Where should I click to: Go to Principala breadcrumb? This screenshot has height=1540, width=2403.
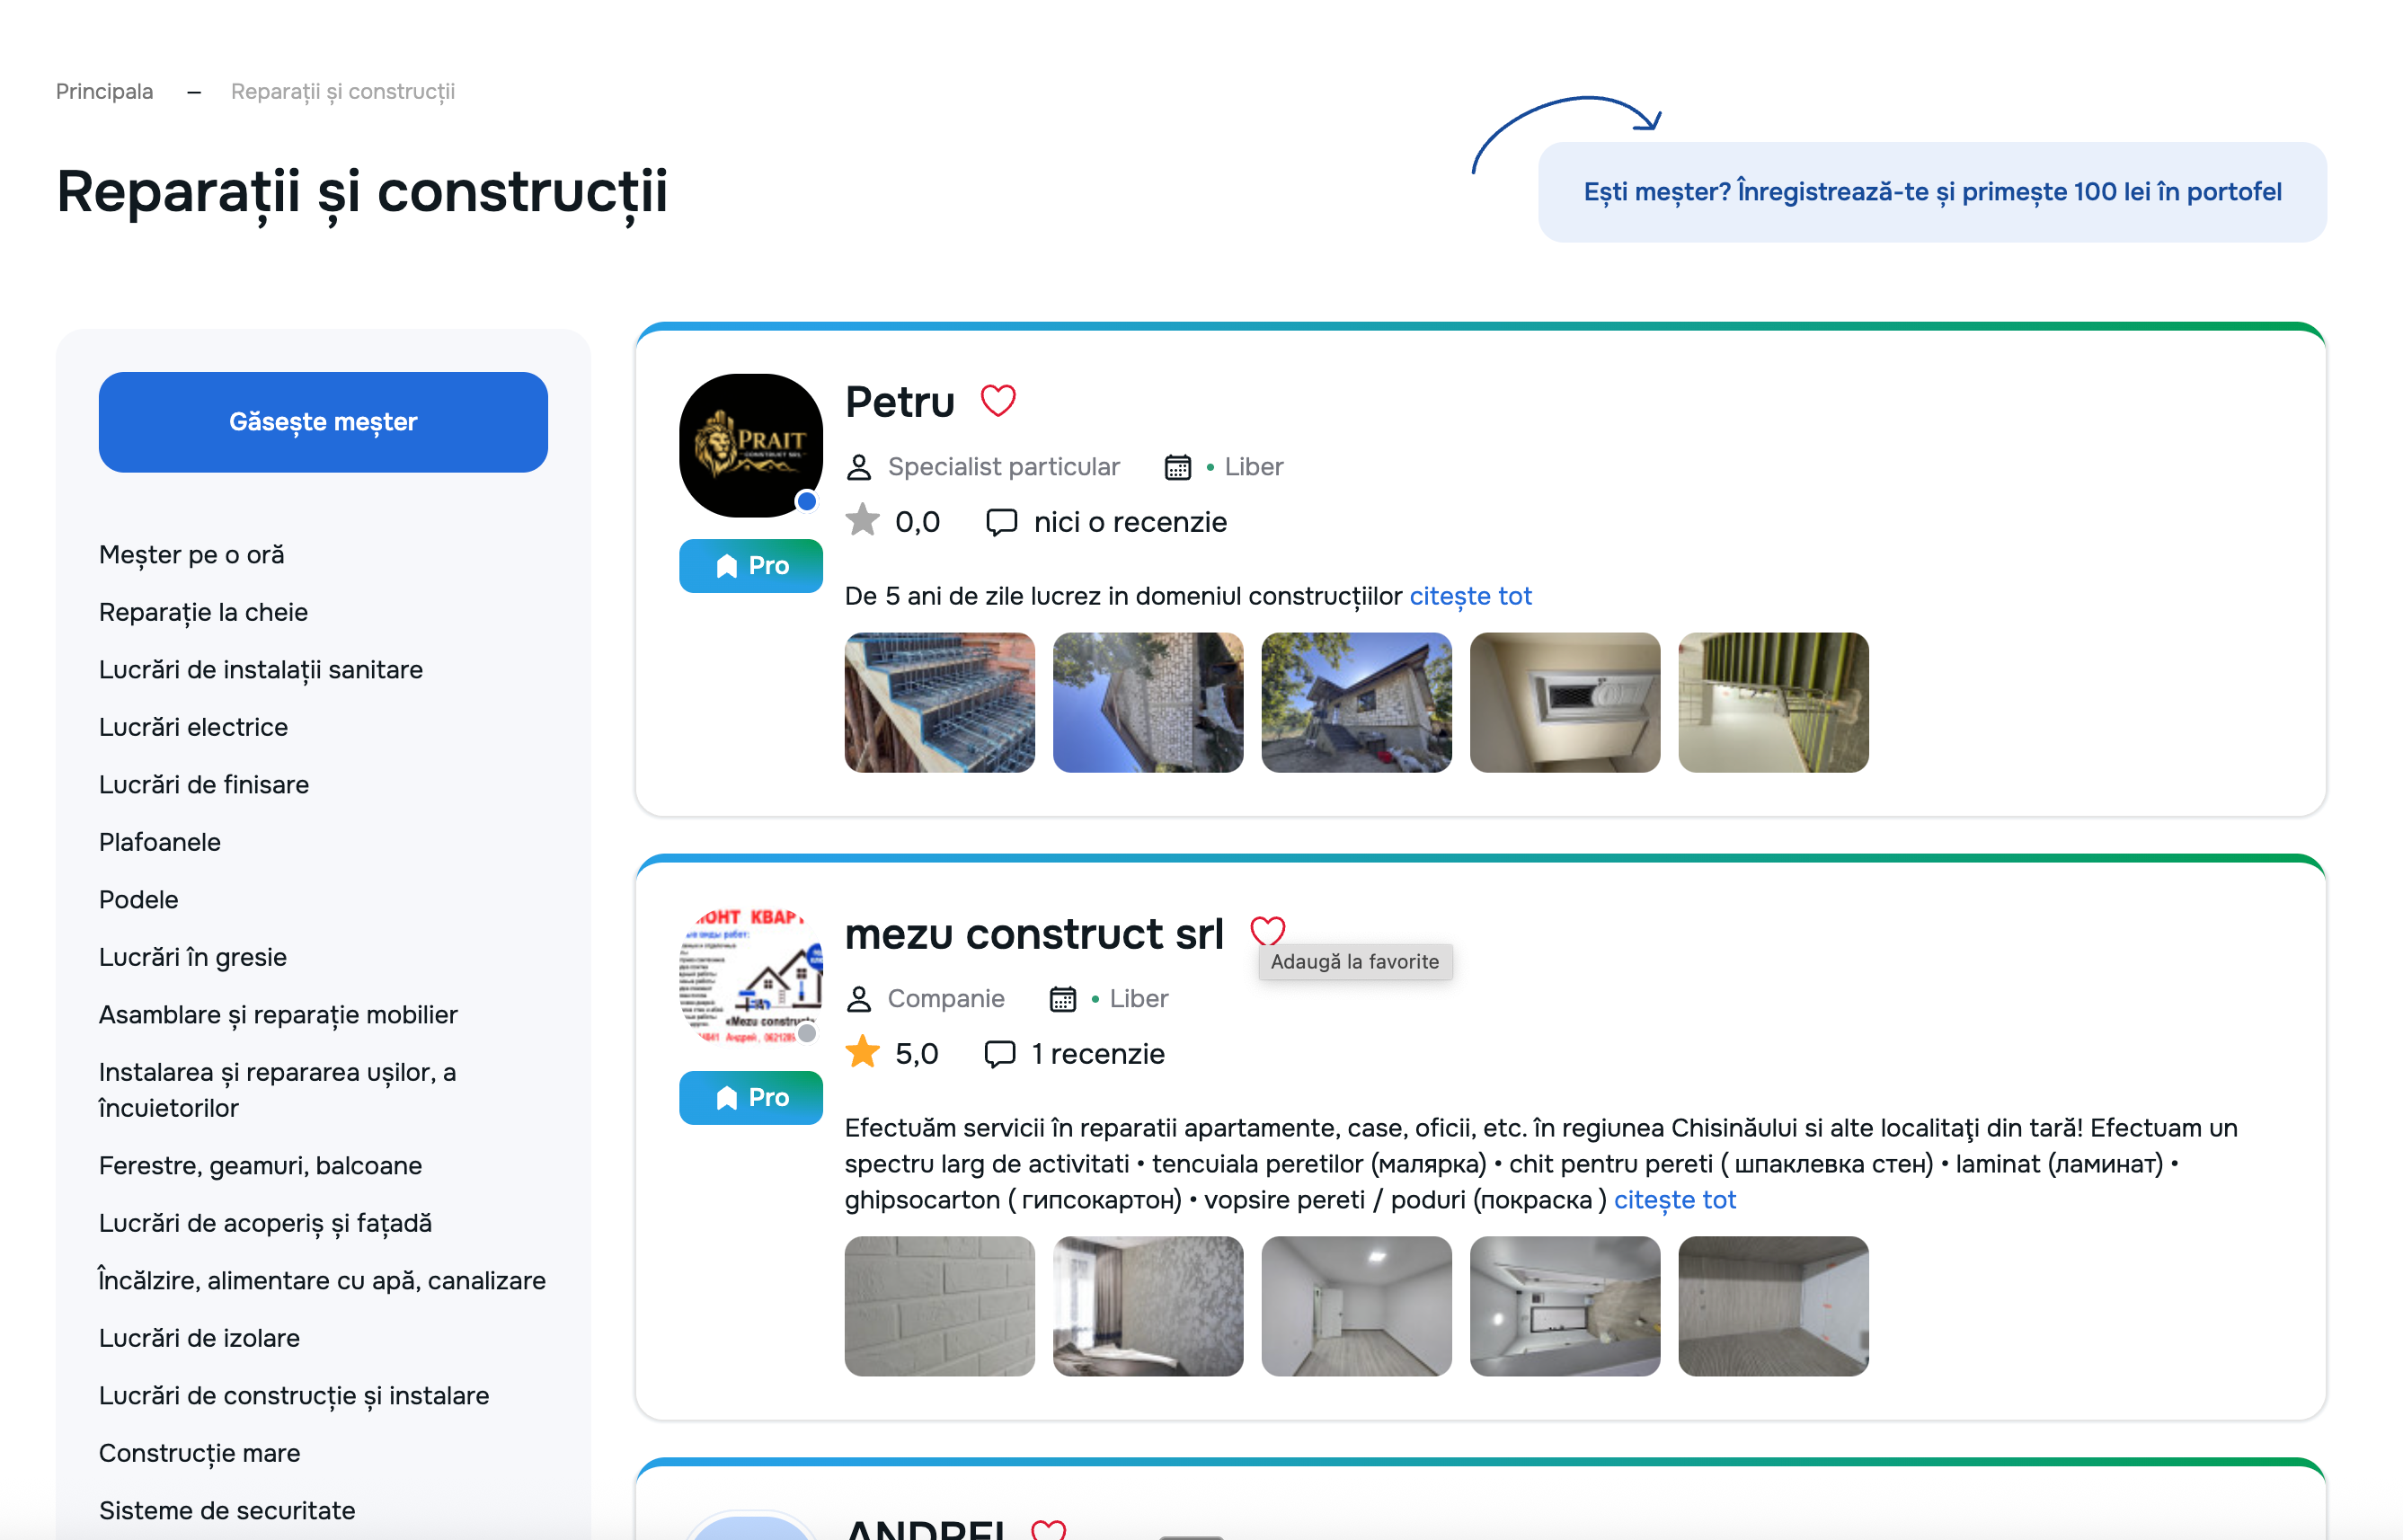coord(104,91)
